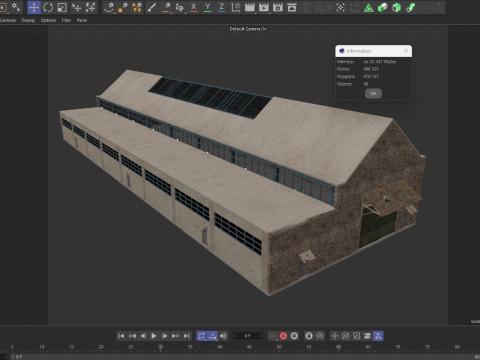Viewport: 480px width, 360px height.
Task: Click the four orange dots icon
Action: [137, 7]
